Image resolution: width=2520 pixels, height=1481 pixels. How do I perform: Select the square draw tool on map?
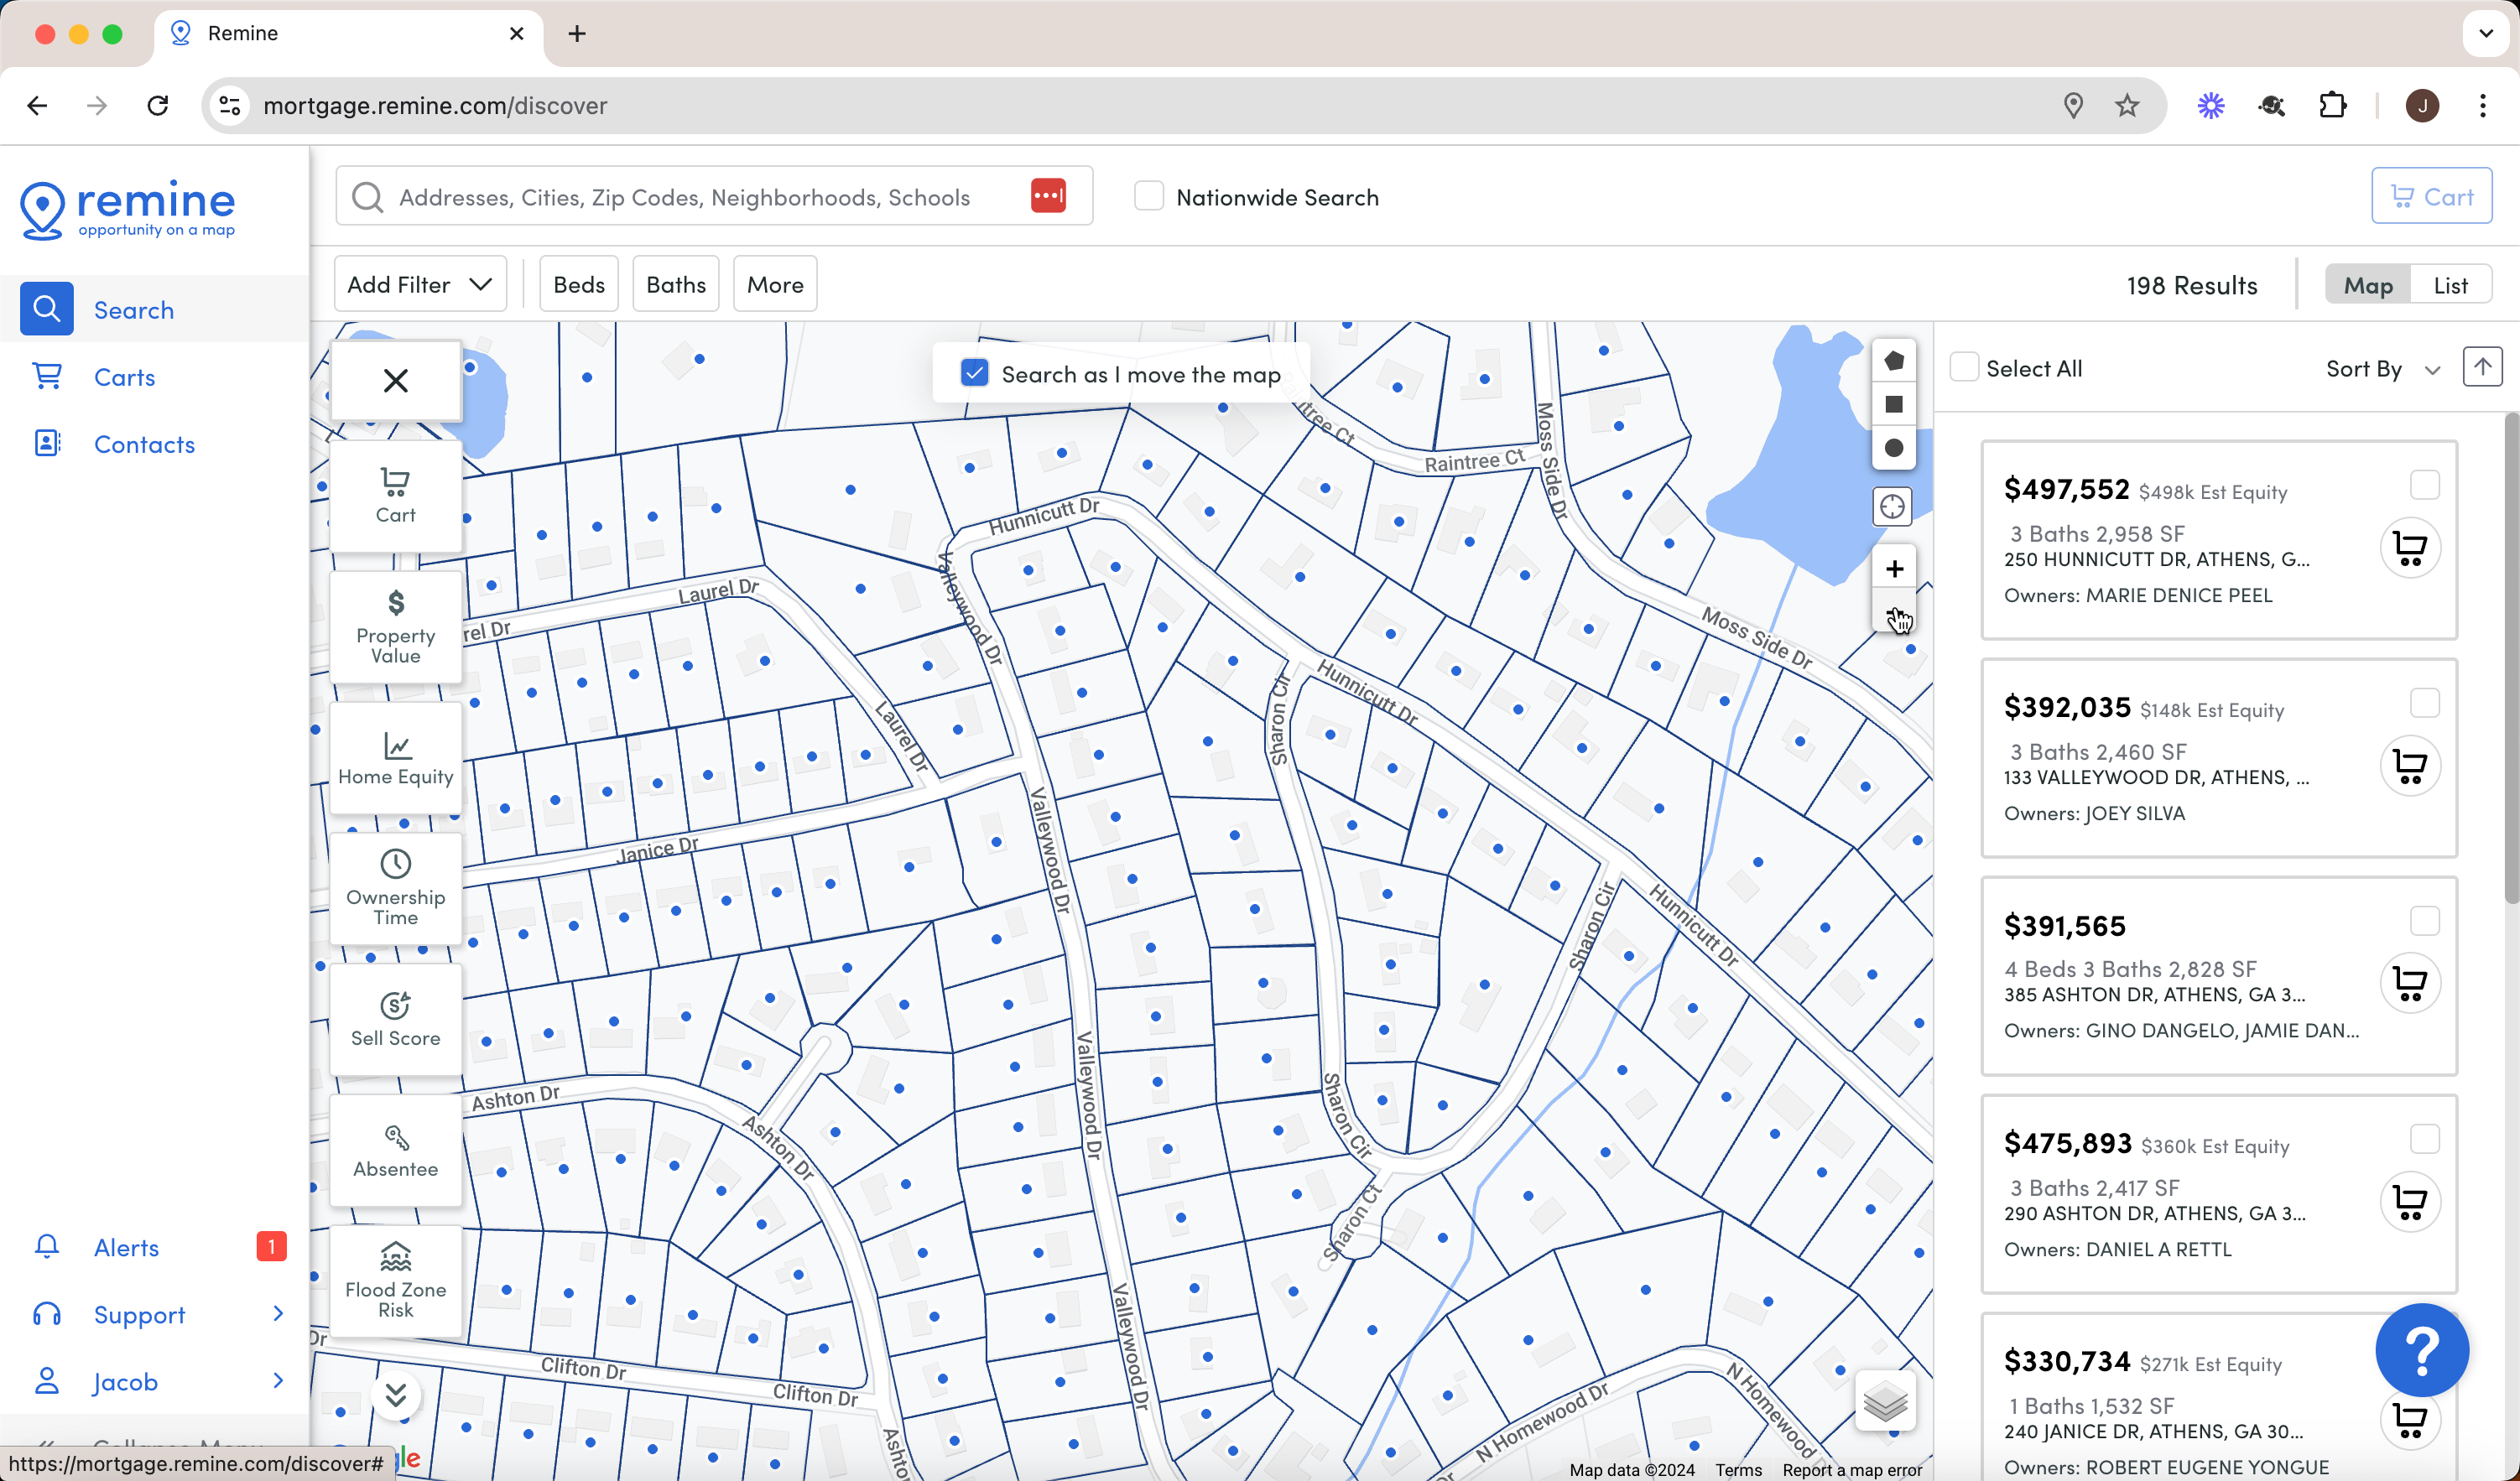(x=1893, y=405)
